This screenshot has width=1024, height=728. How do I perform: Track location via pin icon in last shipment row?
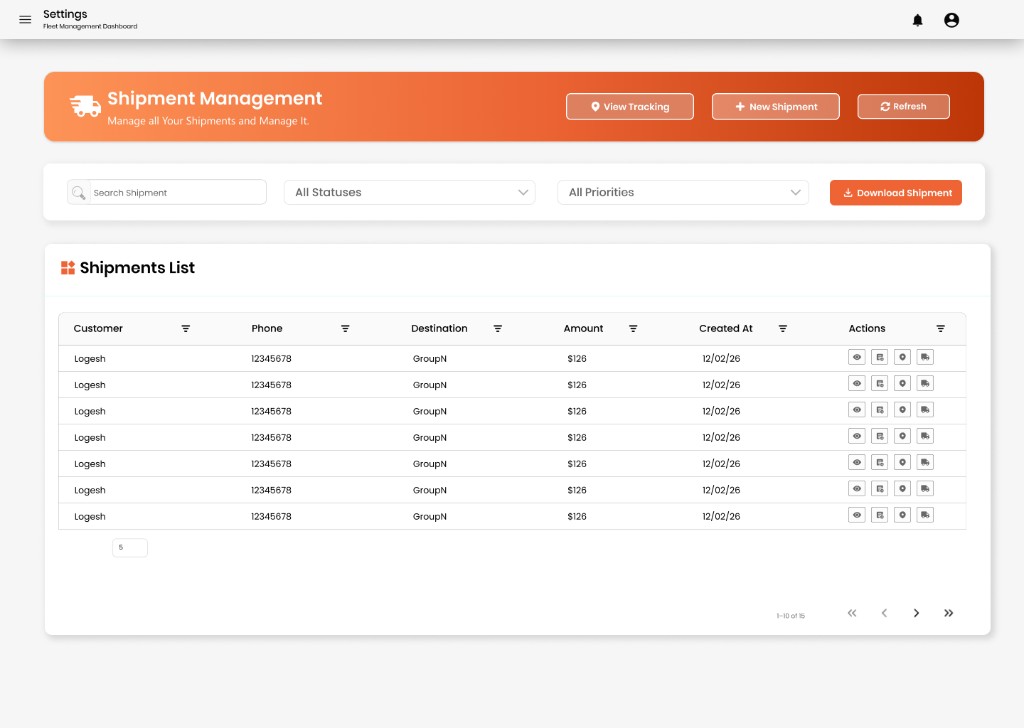click(903, 514)
